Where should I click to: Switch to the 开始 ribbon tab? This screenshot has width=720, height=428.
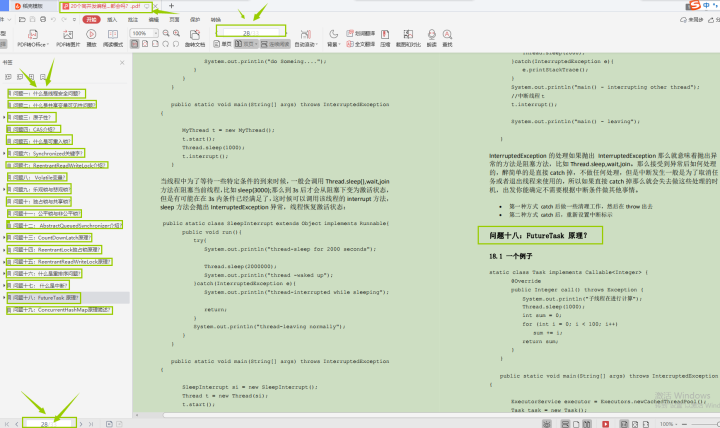click(91, 20)
